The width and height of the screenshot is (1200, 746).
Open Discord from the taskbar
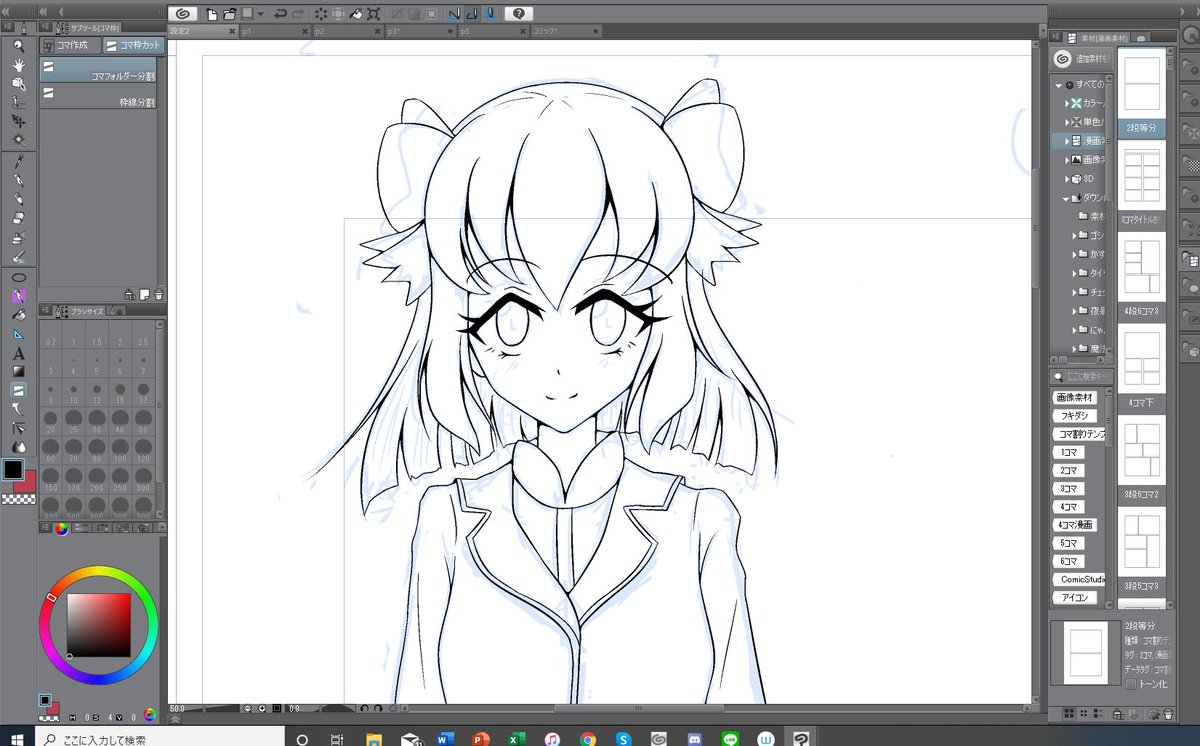694,739
